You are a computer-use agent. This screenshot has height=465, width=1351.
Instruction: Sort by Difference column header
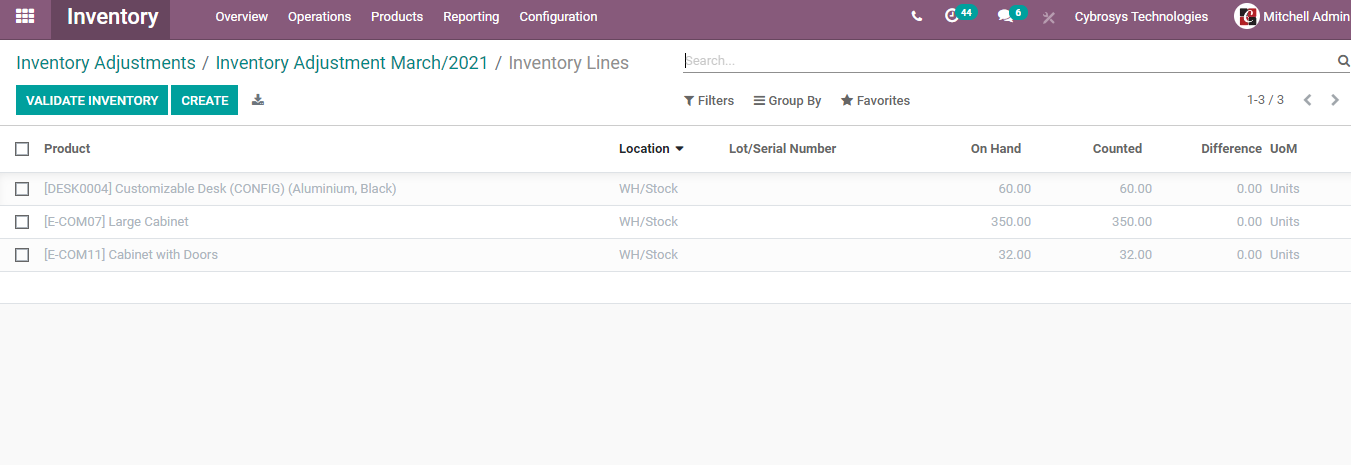tap(1231, 149)
